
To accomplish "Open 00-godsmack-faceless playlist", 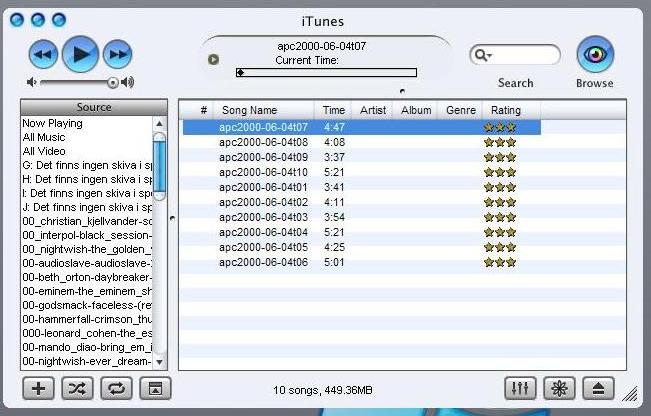I will click(87, 305).
